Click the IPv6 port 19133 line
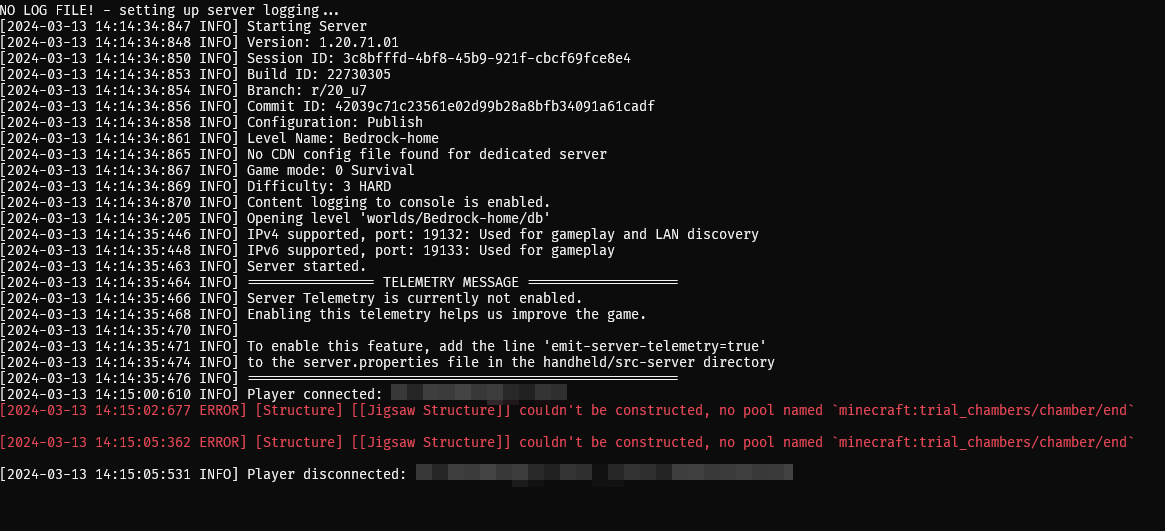 431,250
